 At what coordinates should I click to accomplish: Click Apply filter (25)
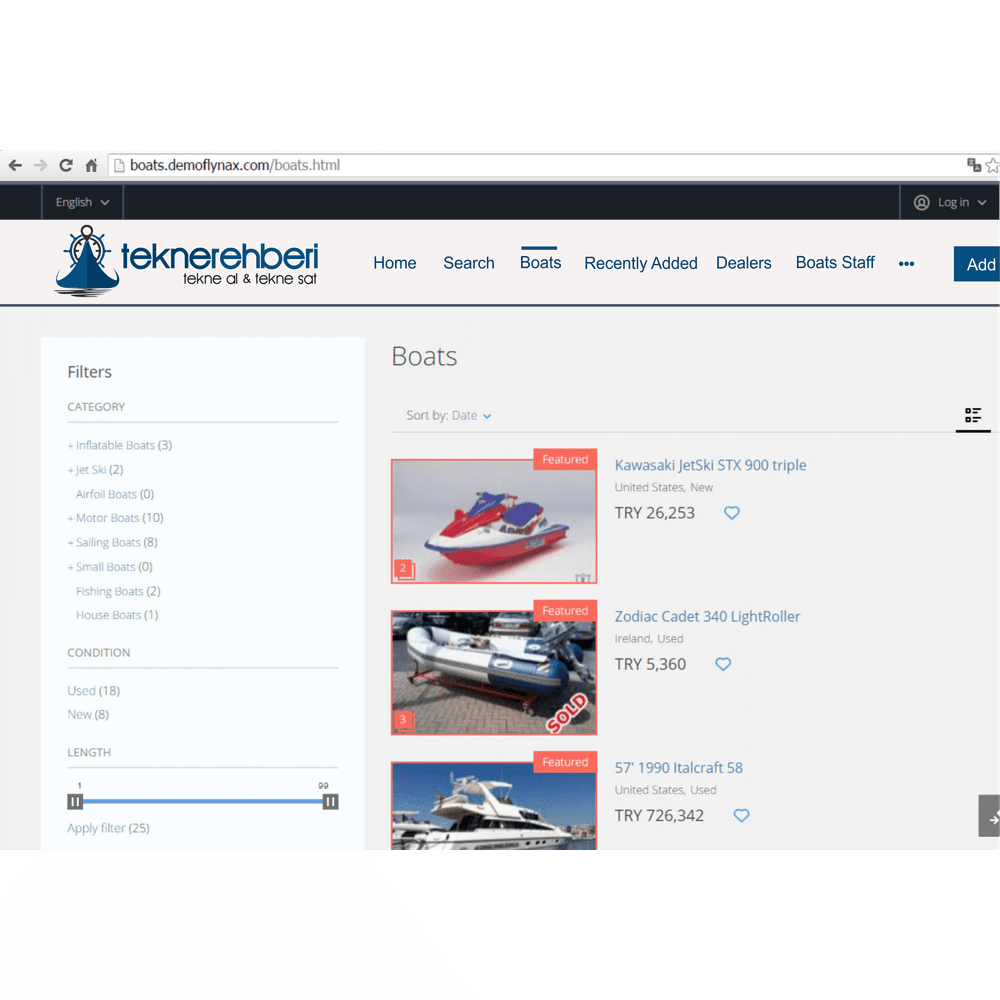tap(108, 828)
